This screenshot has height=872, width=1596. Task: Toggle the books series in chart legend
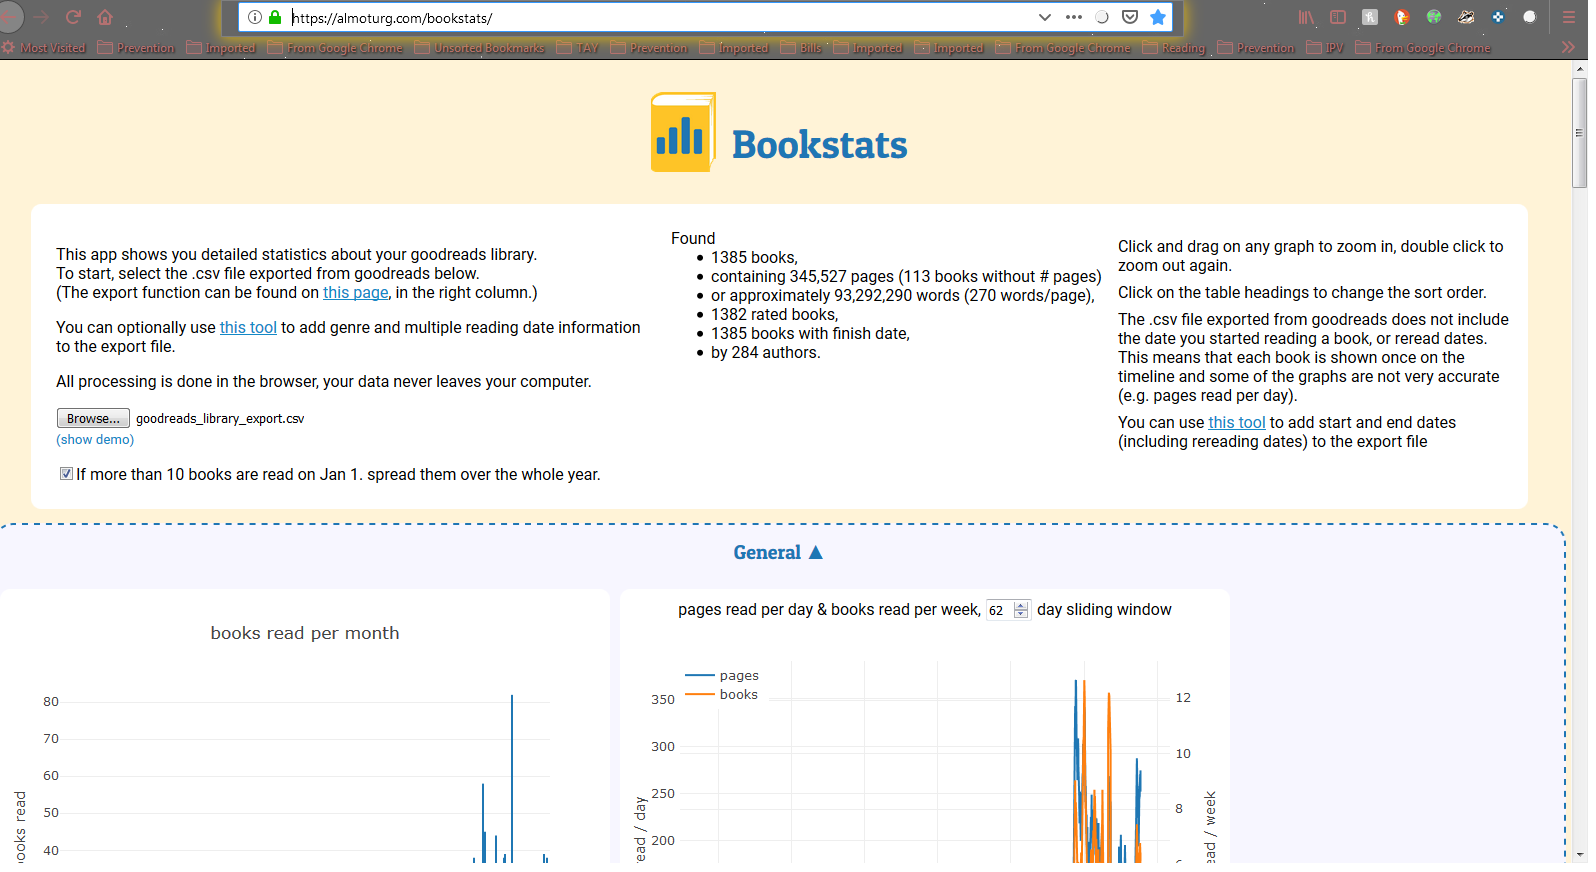722,695
